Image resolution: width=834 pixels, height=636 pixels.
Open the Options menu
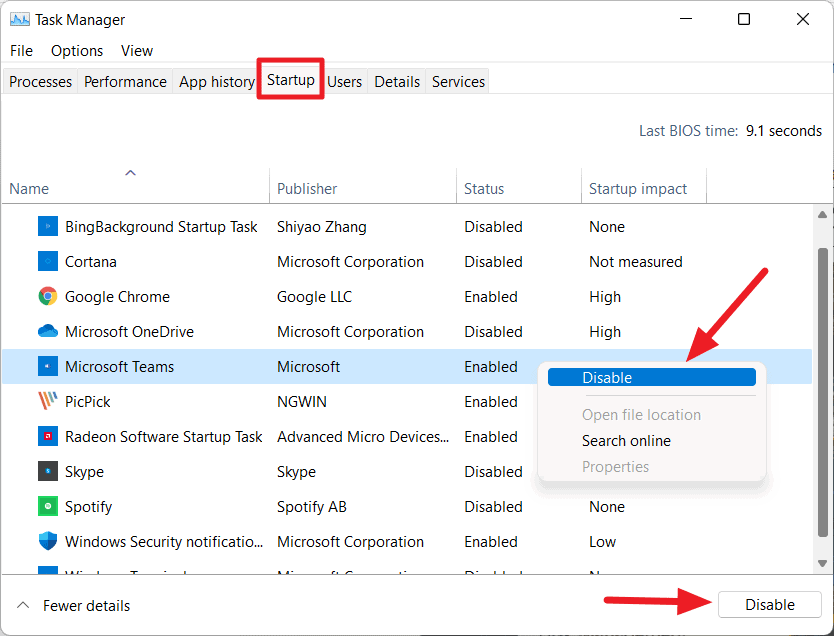point(76,50)
